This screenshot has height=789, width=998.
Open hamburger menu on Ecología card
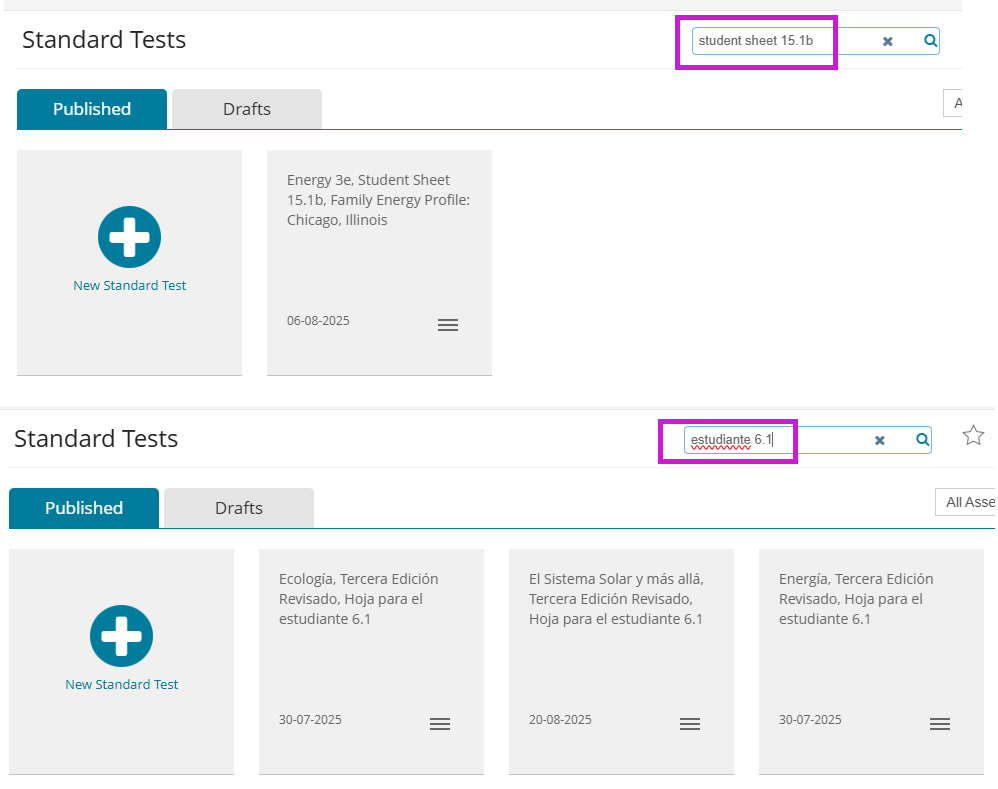(x=440, y=724)
